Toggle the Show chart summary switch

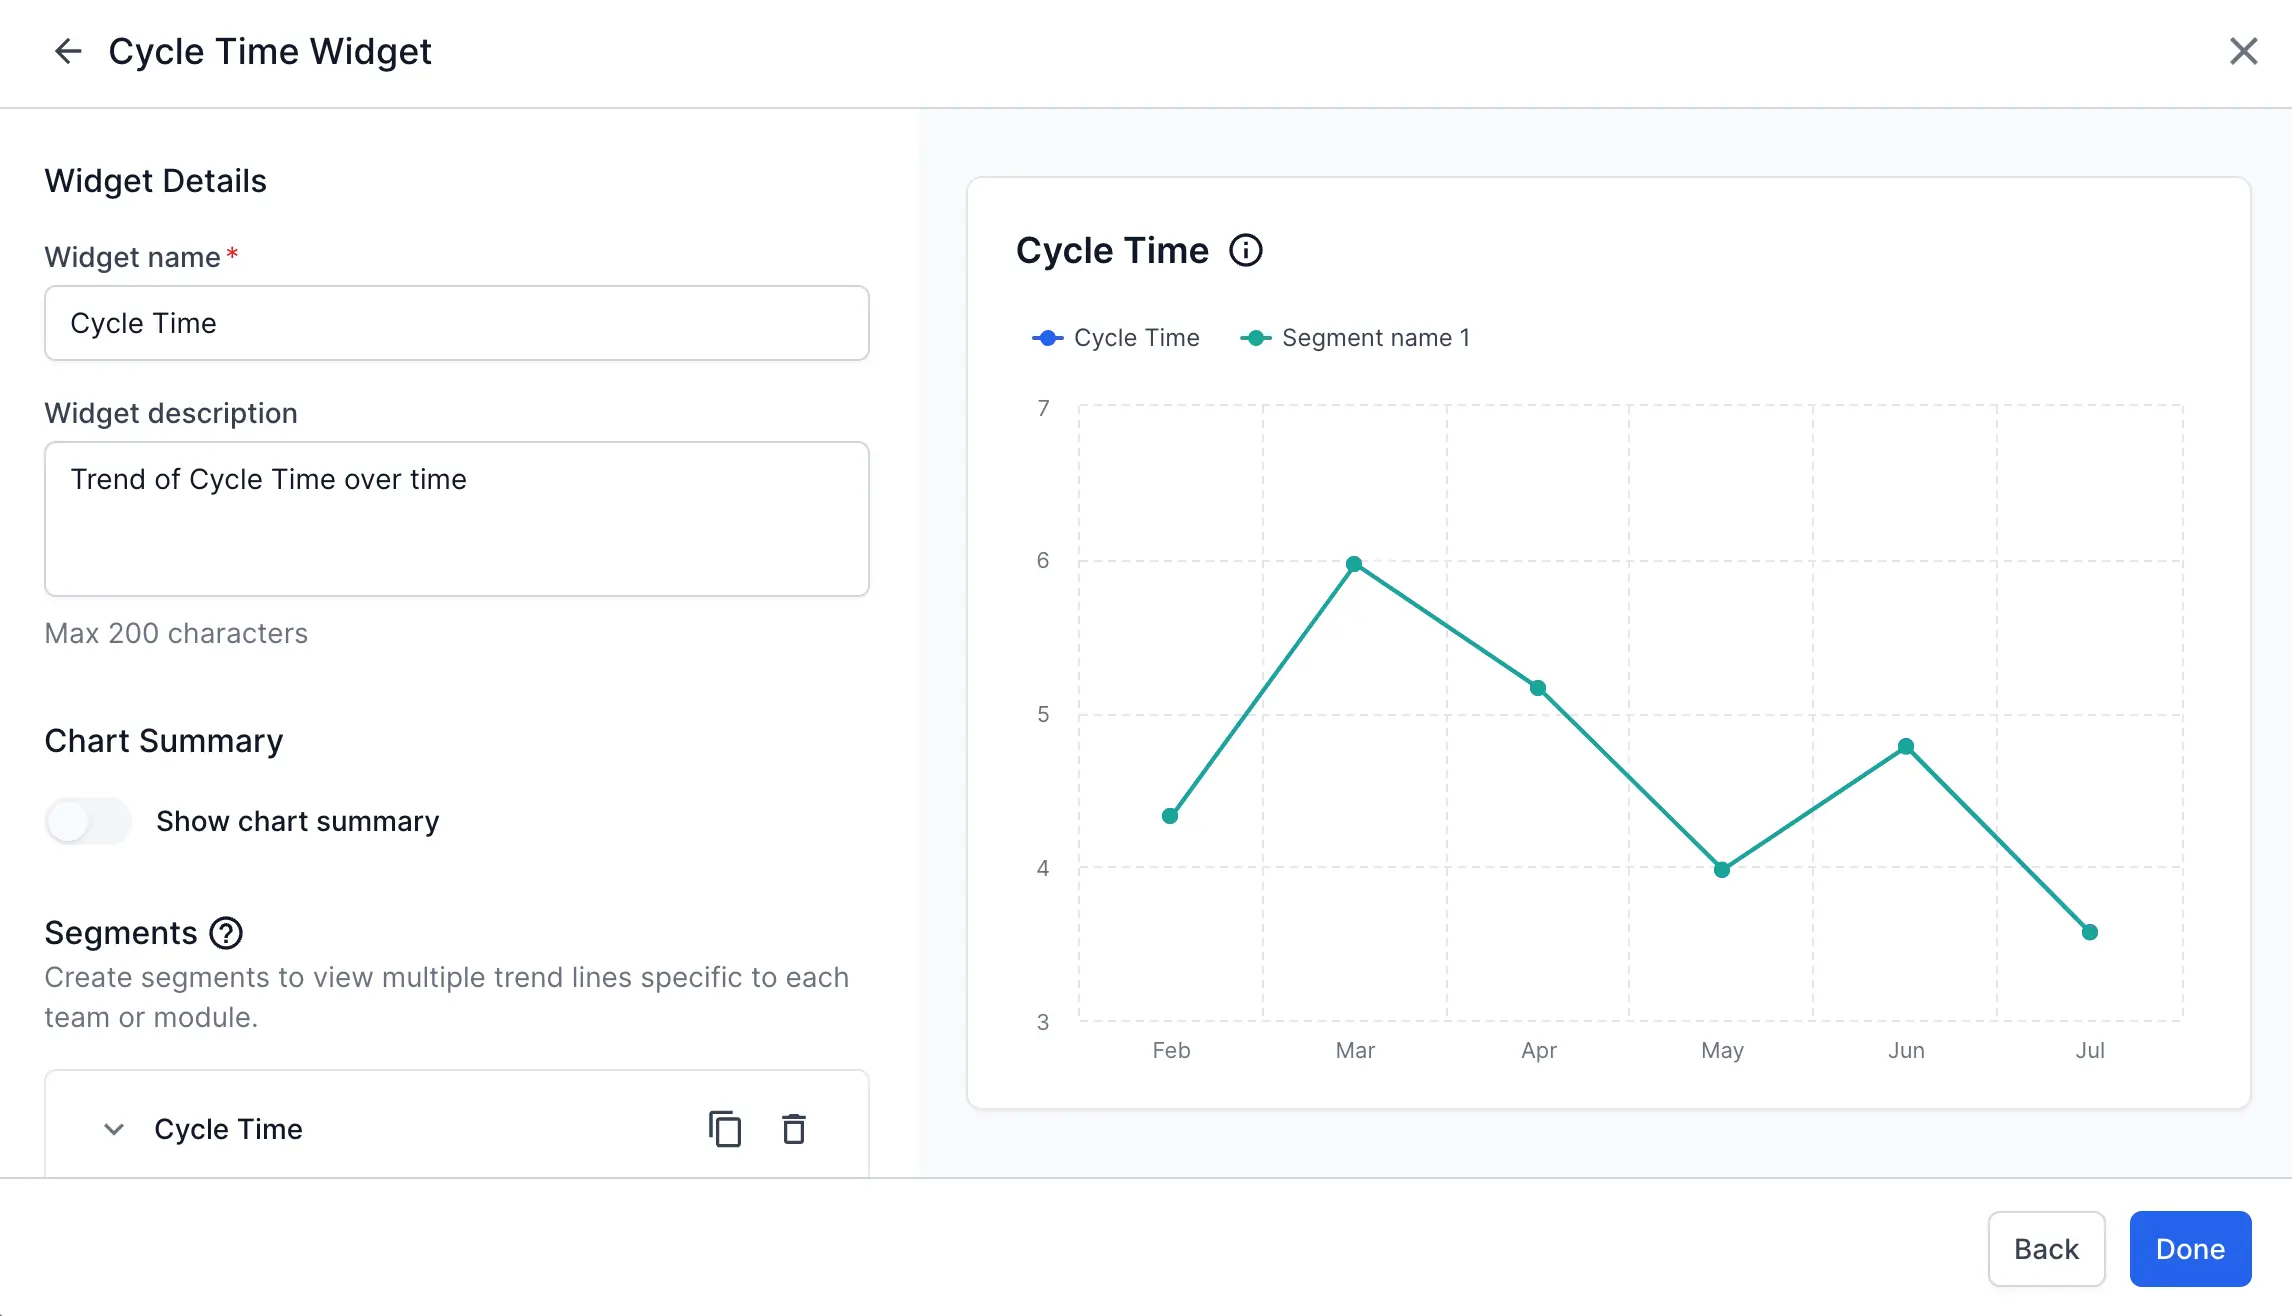point(88,821)
